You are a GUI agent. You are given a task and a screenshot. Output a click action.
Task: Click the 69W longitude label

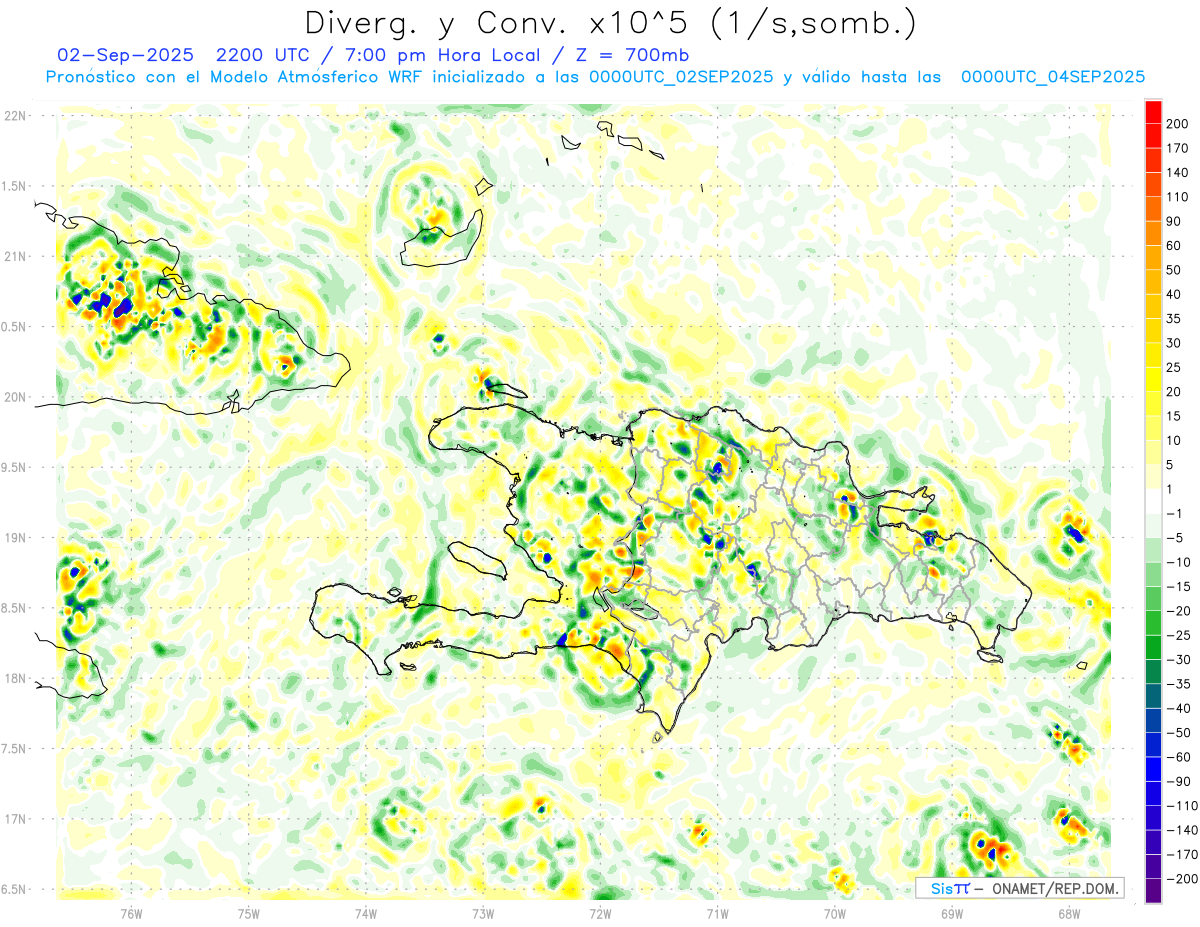952,913
